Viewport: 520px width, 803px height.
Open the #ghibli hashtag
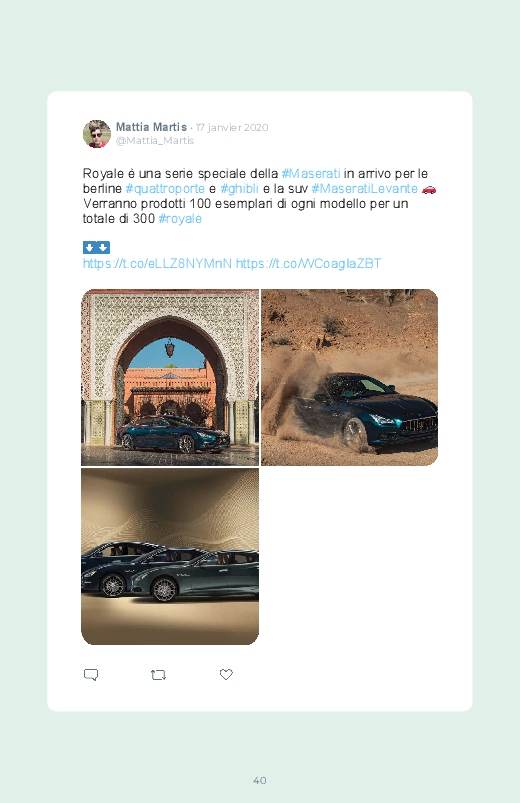pyautogui.click(x=239, y=188)
